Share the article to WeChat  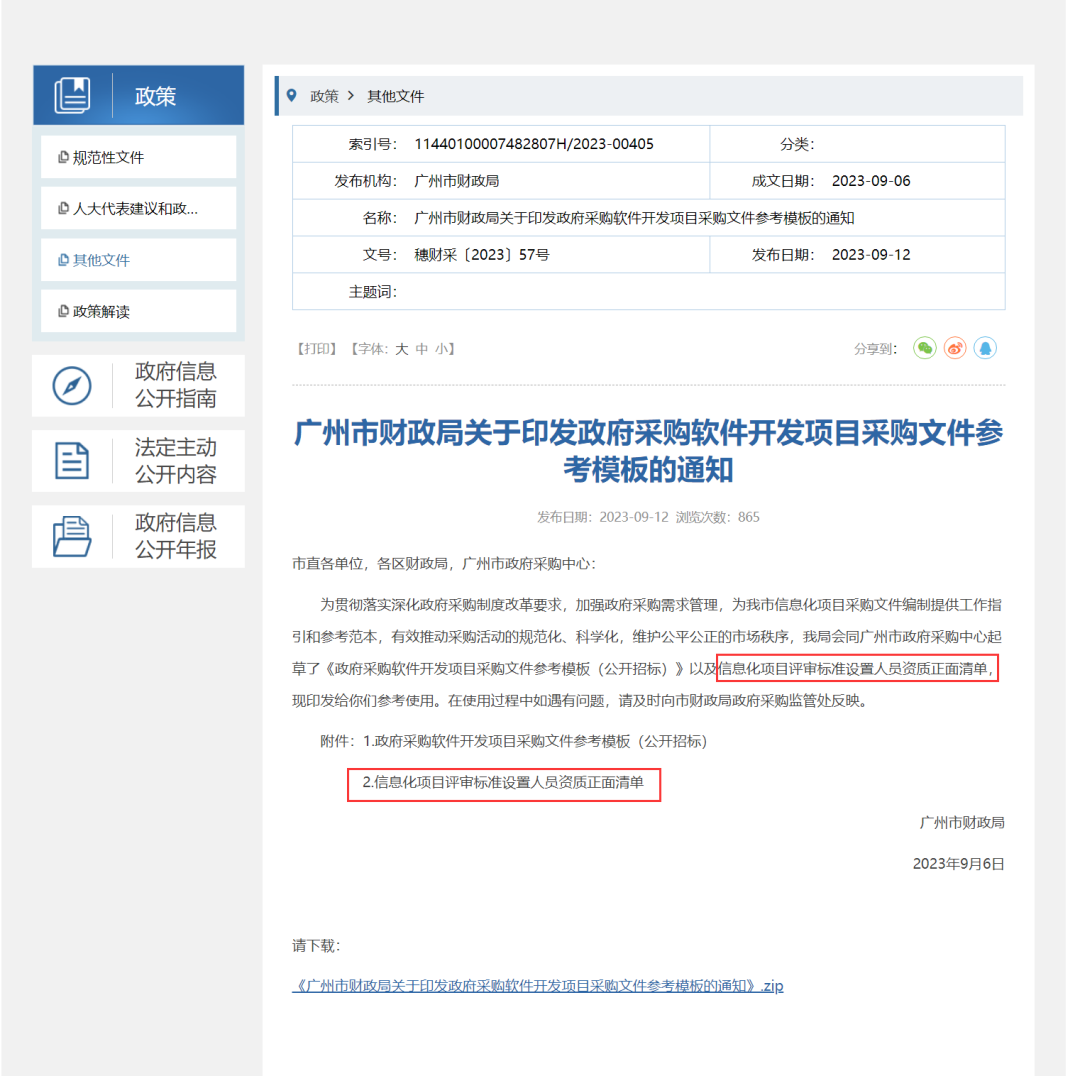(x=924, y=348)
